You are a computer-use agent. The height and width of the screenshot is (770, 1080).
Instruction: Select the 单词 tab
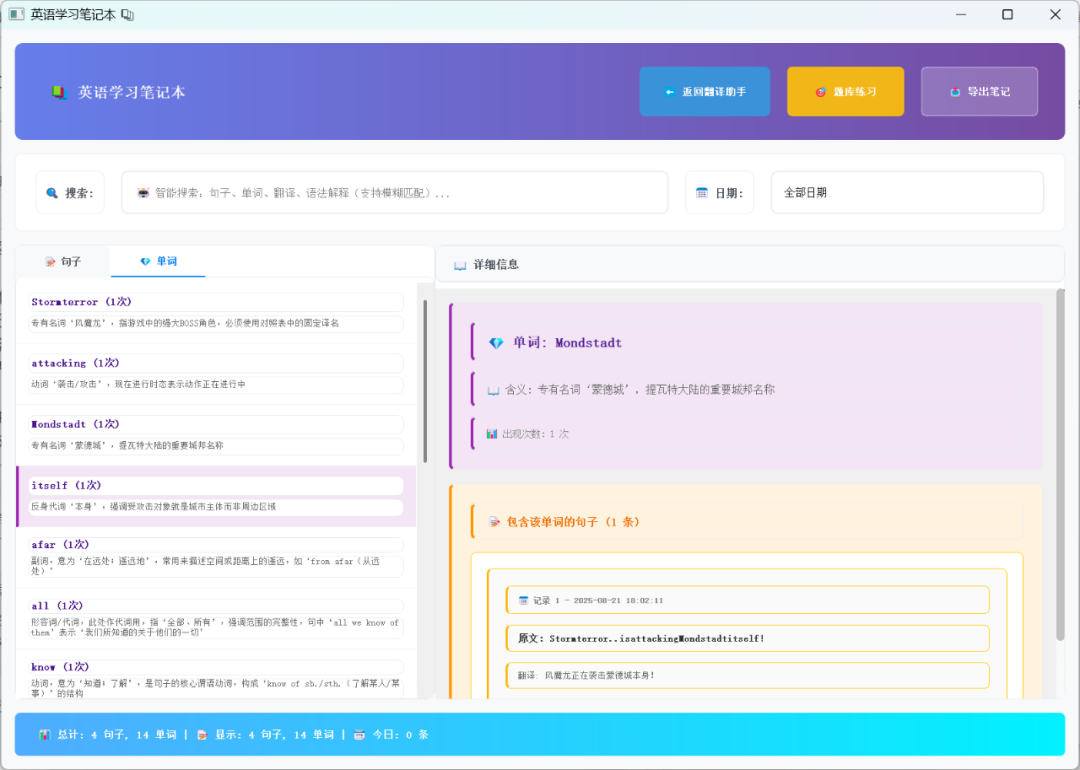[158, 262]
